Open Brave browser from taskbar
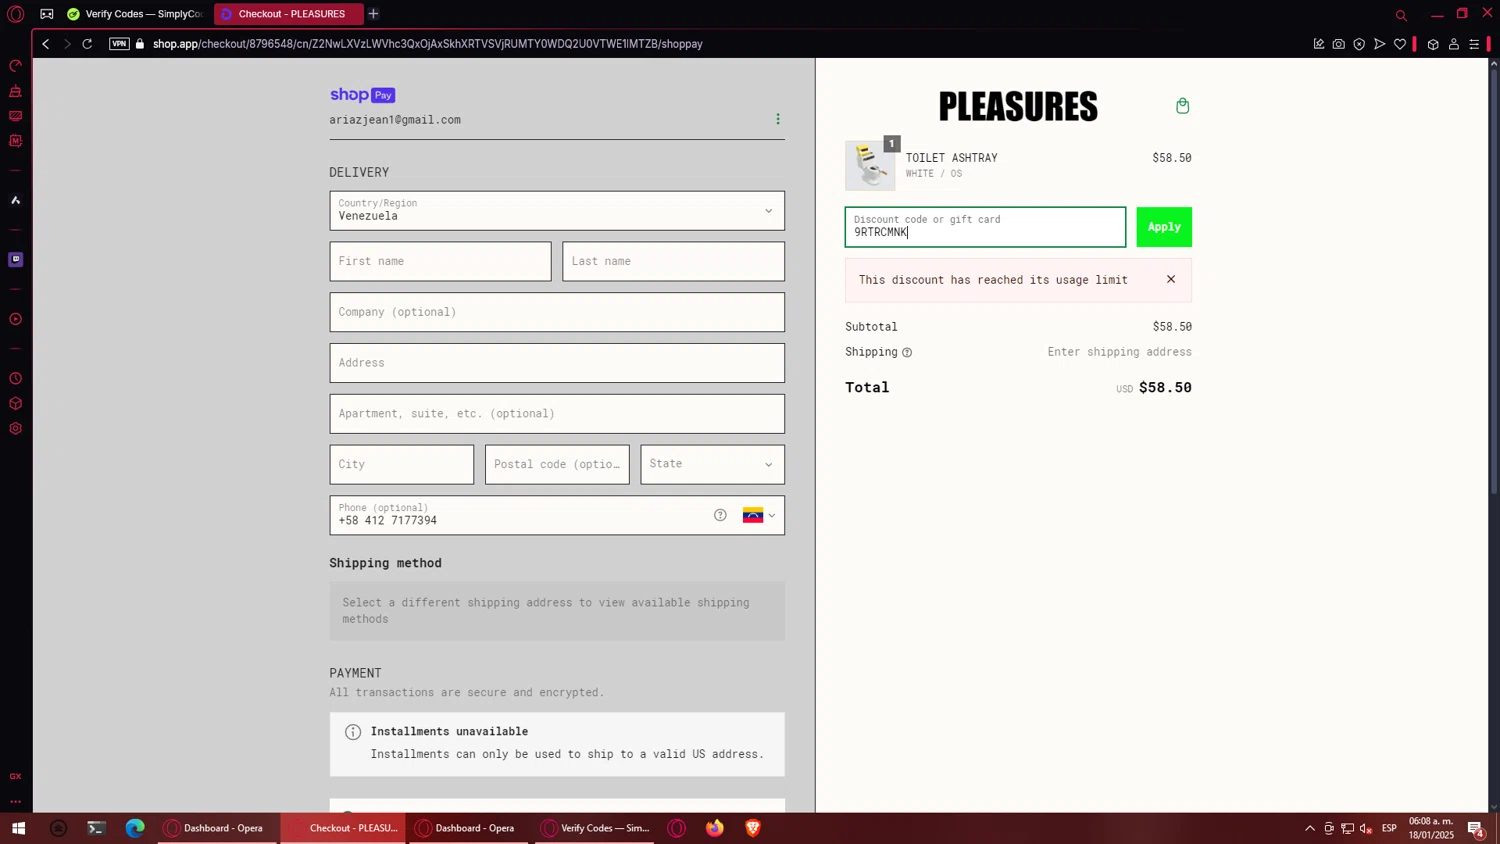Image resolution: width=1500 pixels, height=844 pixels. (753, 828)
